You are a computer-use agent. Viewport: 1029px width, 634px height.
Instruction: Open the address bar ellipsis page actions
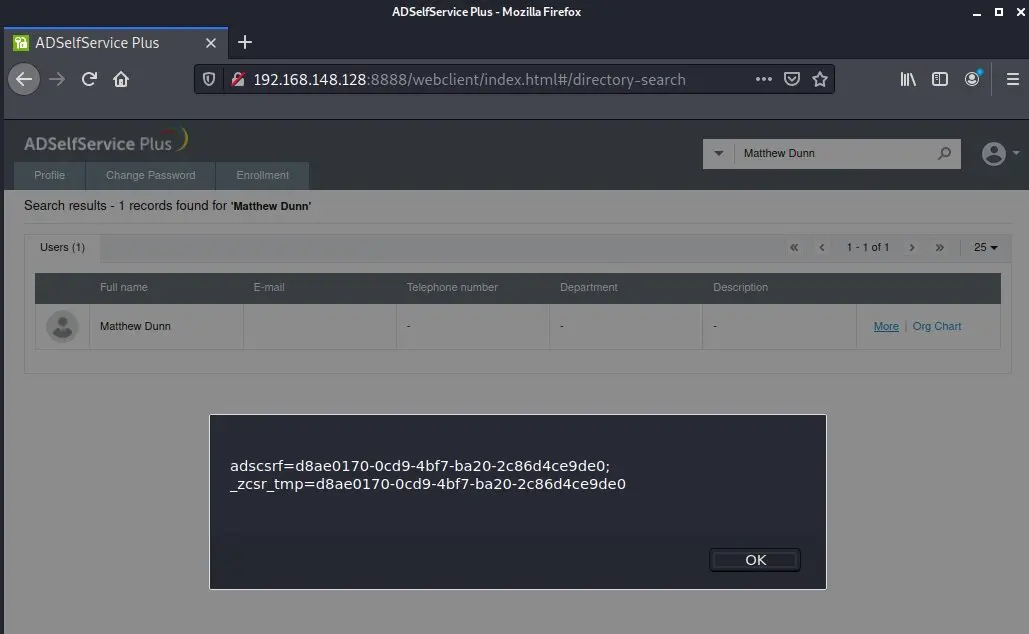[763, 78]
